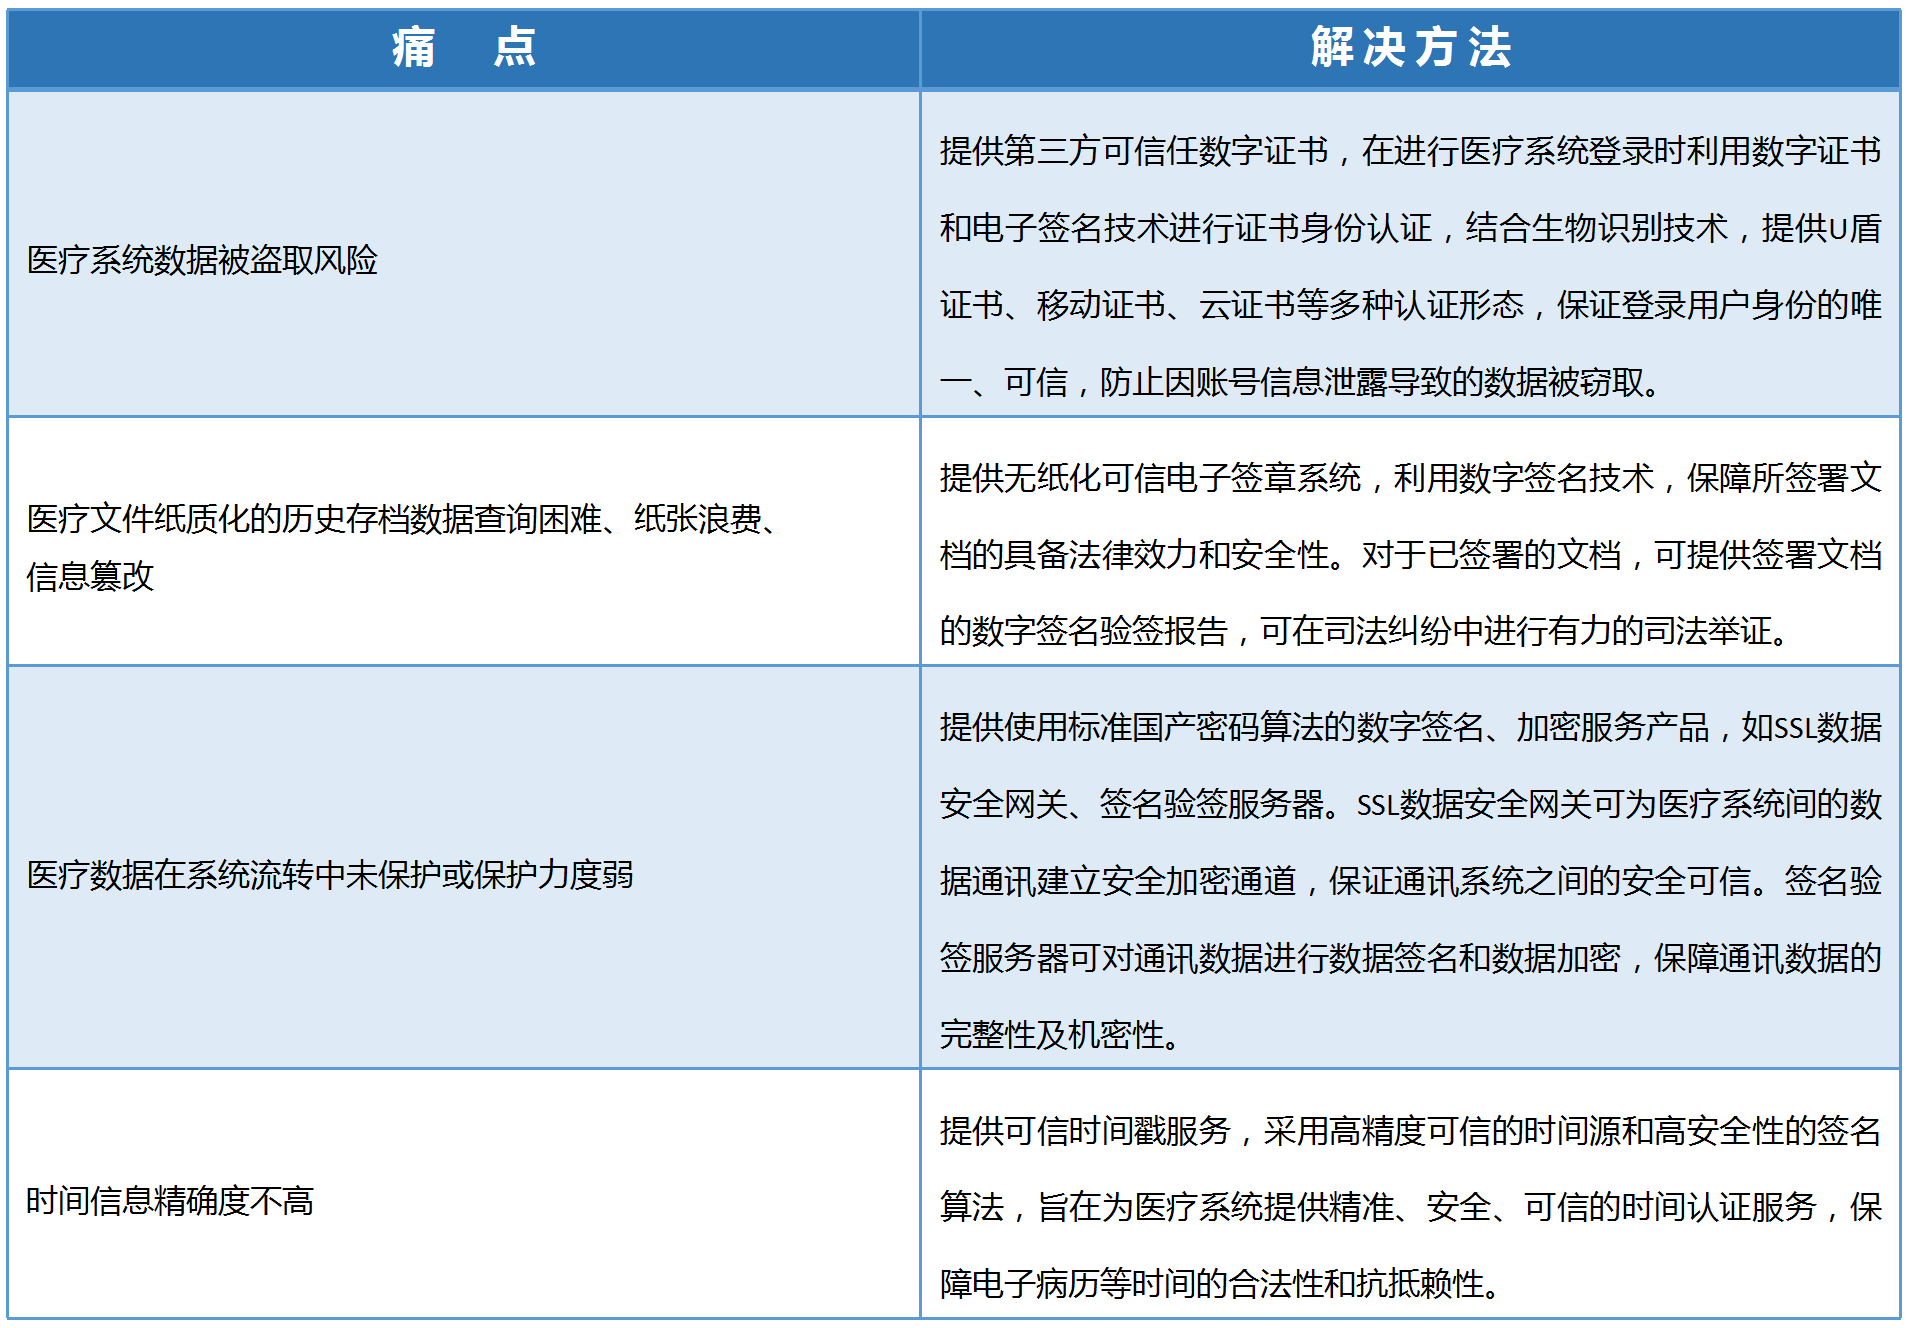The image size is (1908, 1328).
Task: Select the "医疗系统数据被盗取风险" cell text
Action: click(202, 260)
